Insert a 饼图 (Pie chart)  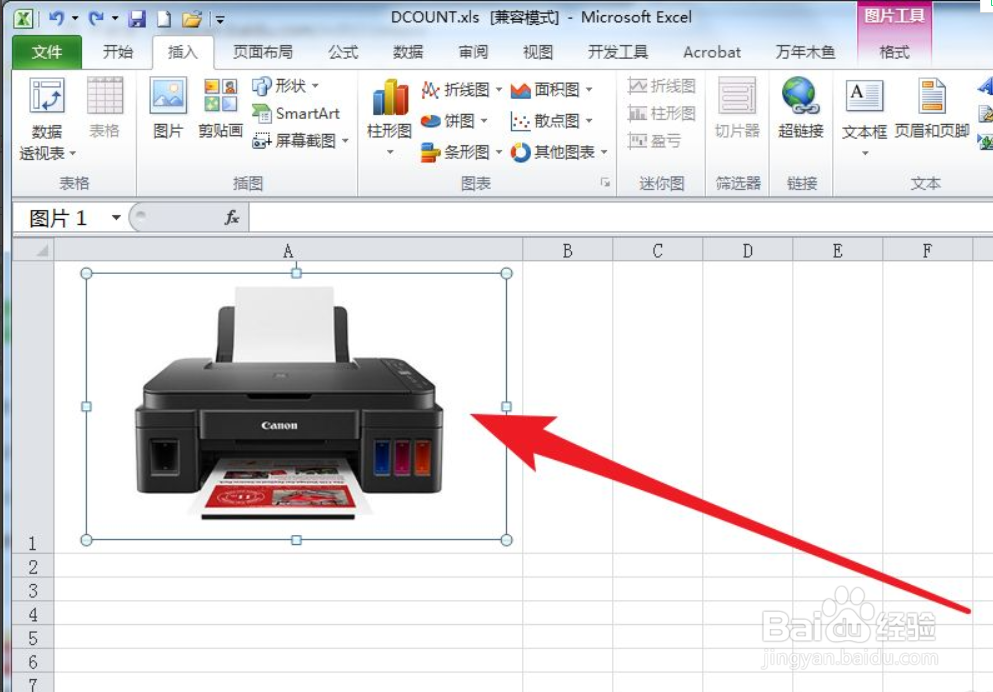point(454,120)
